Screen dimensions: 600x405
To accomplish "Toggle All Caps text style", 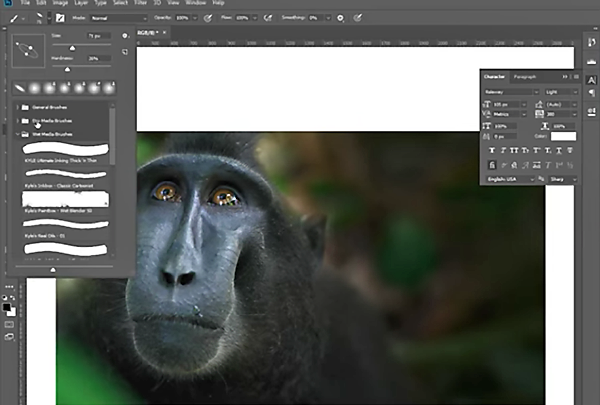I will (514, 150).
